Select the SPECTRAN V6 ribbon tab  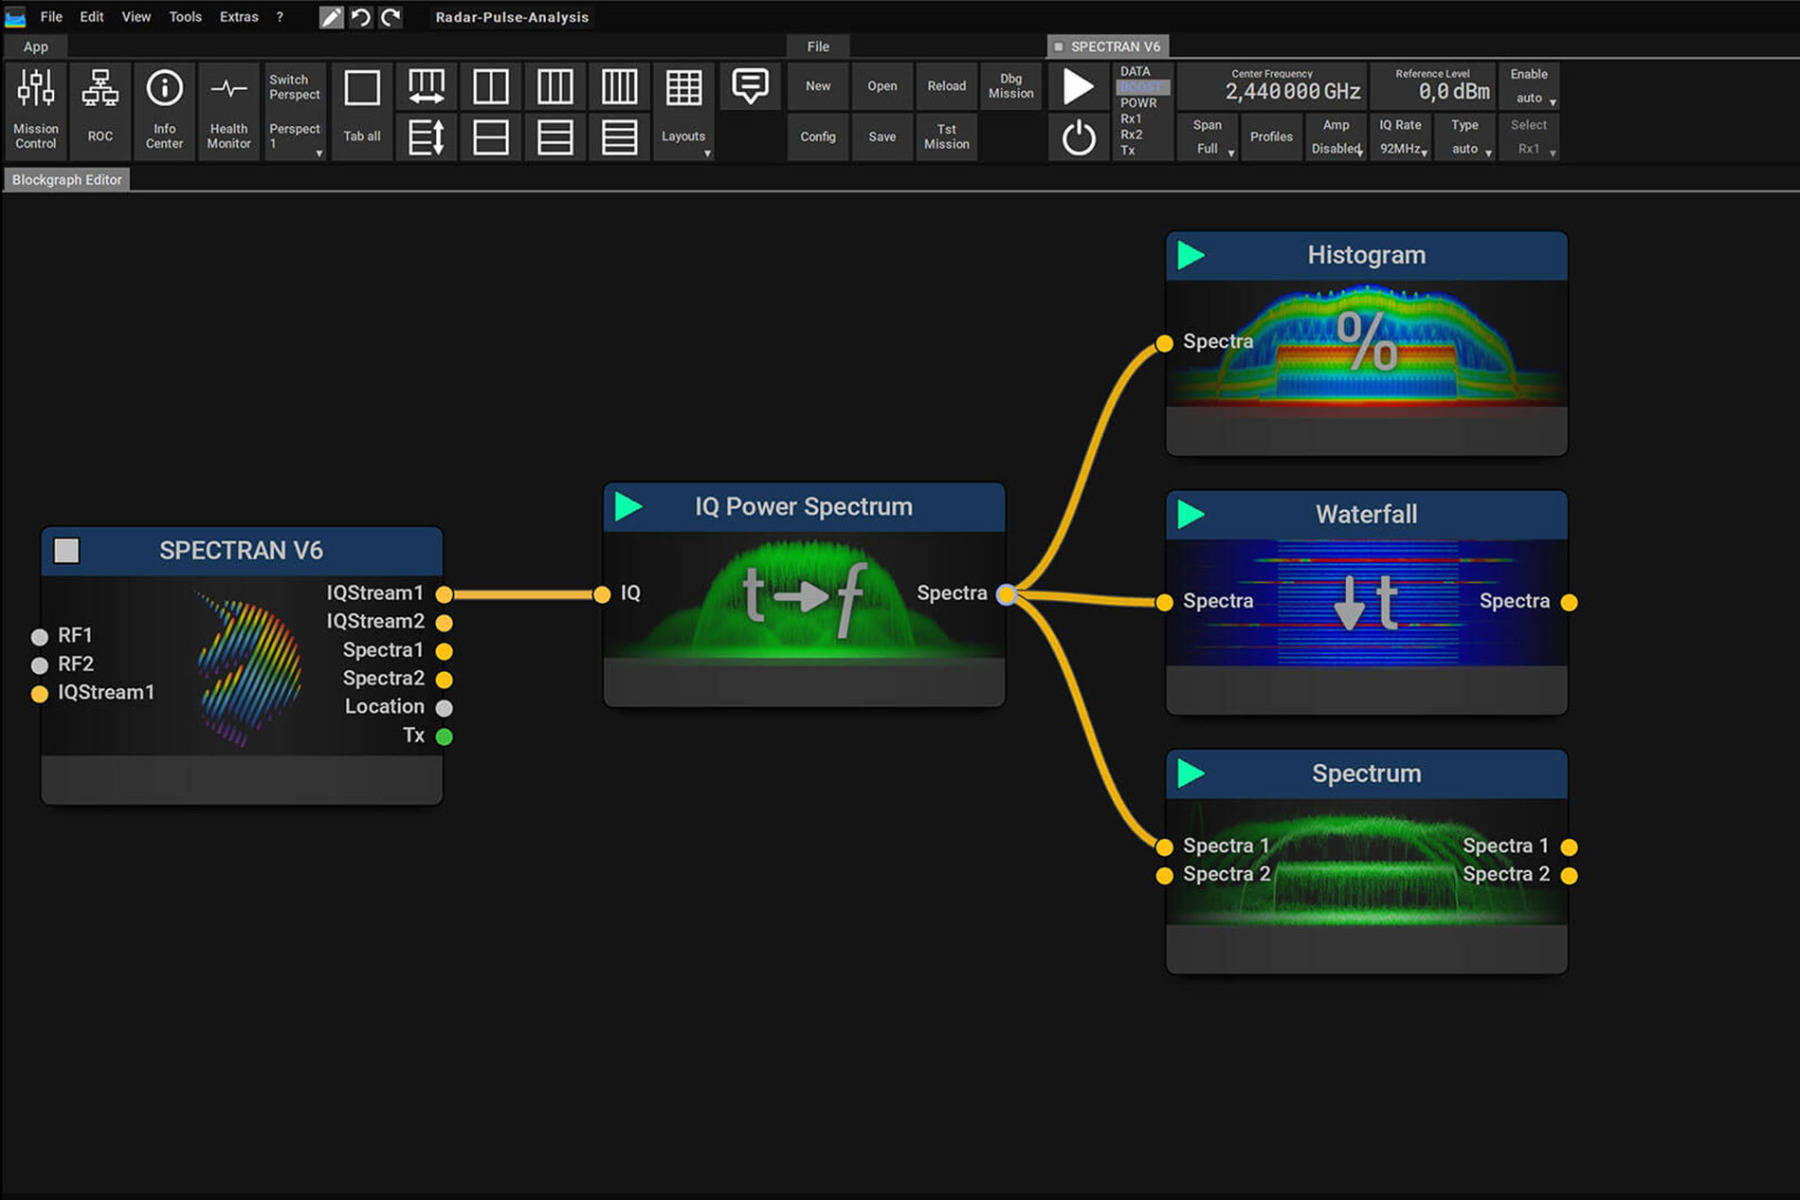click(1108, 47)
